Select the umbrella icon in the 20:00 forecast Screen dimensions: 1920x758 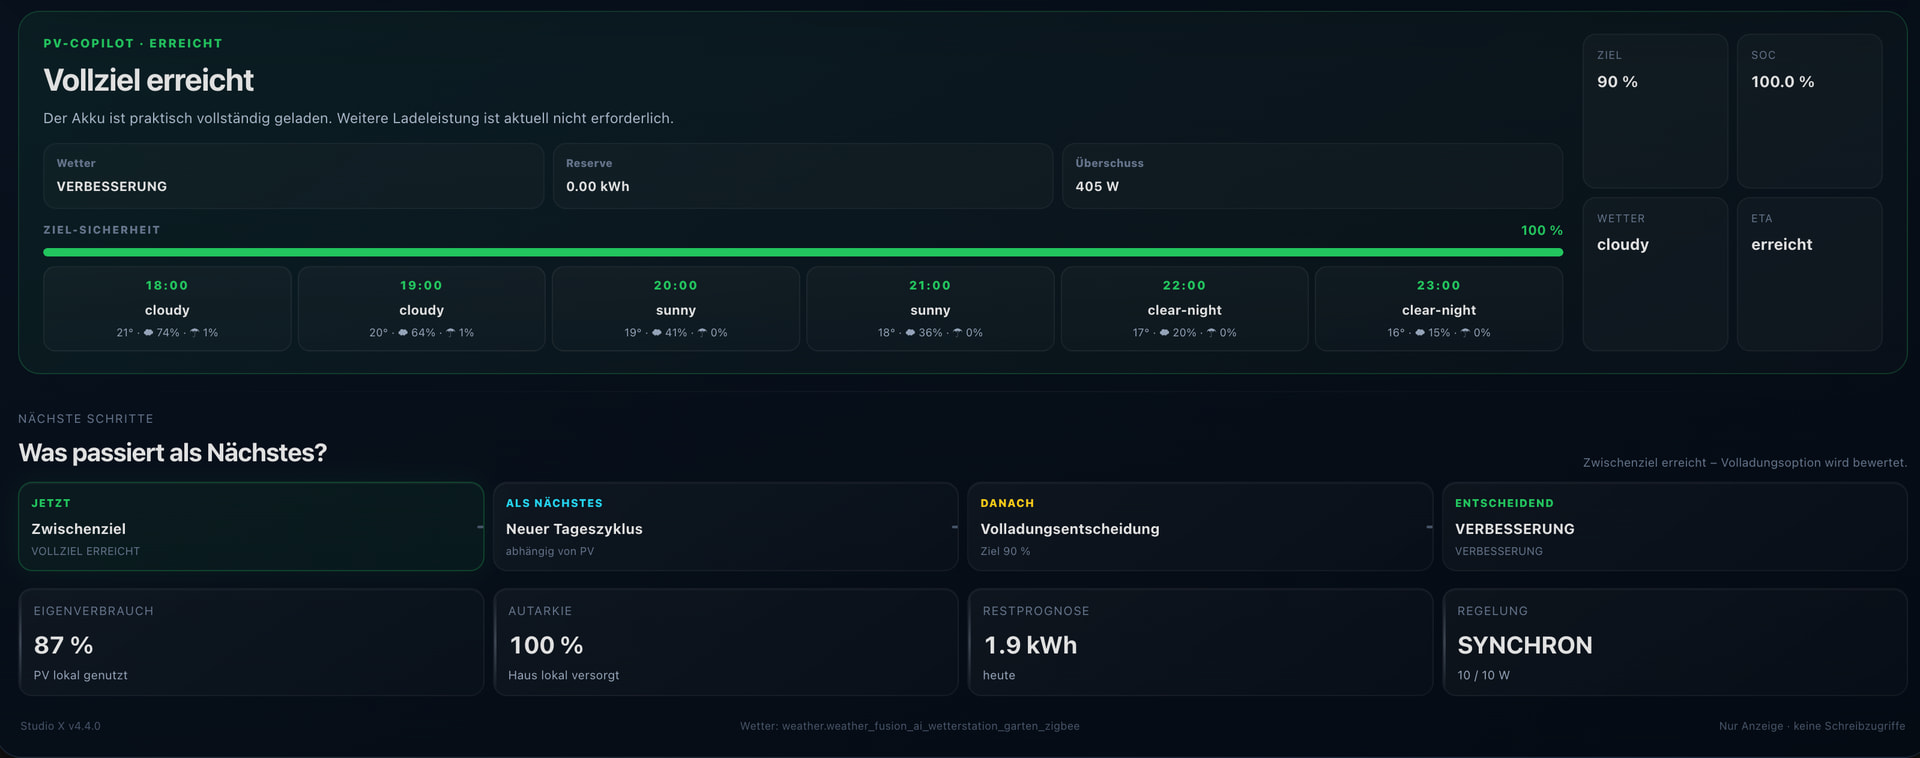point(703,333)
